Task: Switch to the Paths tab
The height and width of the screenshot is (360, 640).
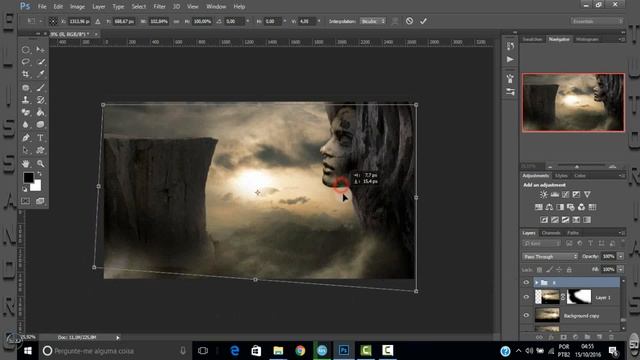Action: [573, 233]
